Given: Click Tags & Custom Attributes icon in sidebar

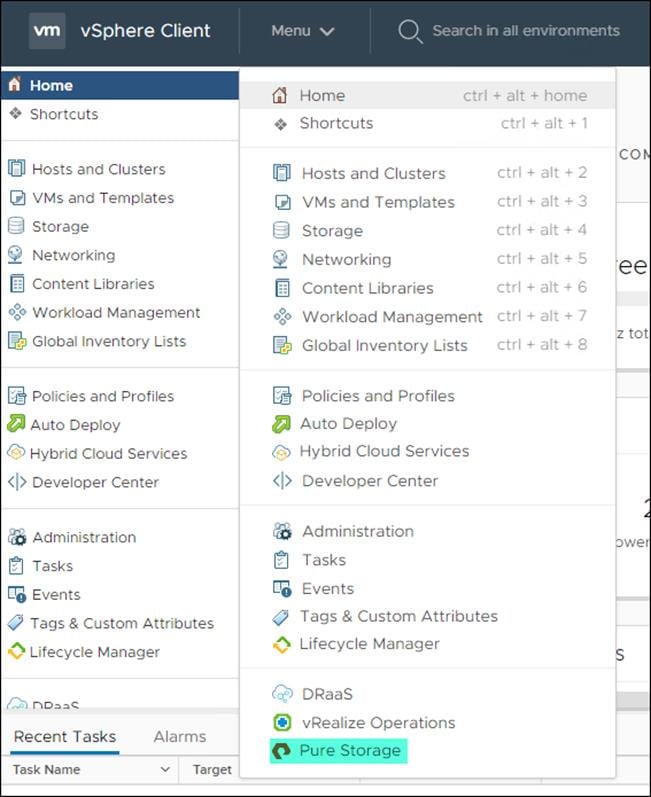Looking at the screenshot, I should tap(16, 622).
